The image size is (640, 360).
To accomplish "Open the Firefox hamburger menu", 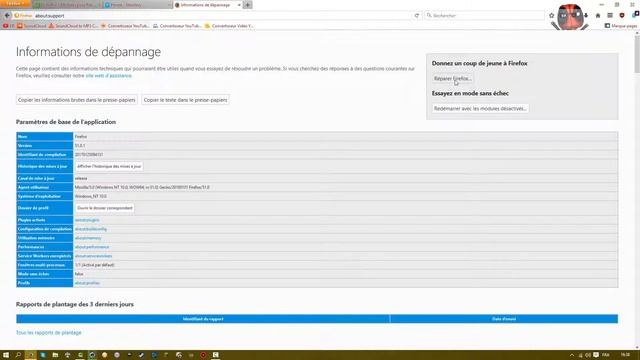I will click(x=610, y=16).
